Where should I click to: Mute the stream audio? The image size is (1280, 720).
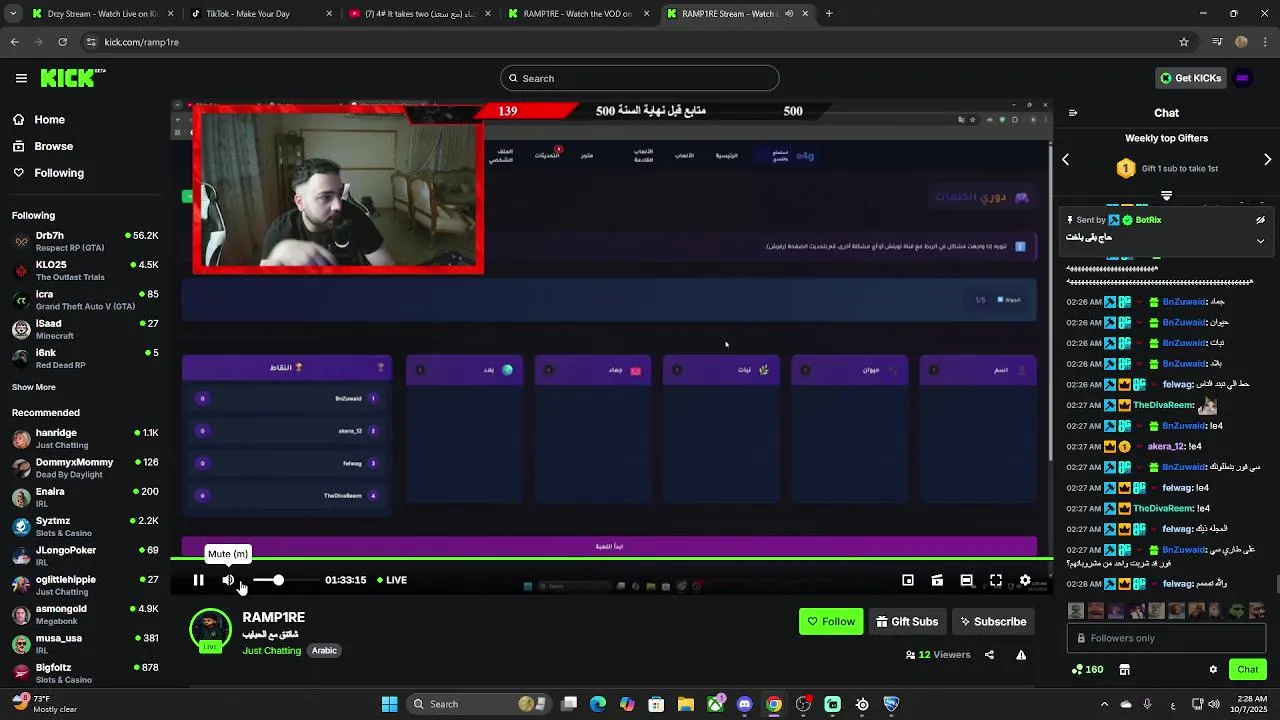pyautogui.click(x=228, y=580)
